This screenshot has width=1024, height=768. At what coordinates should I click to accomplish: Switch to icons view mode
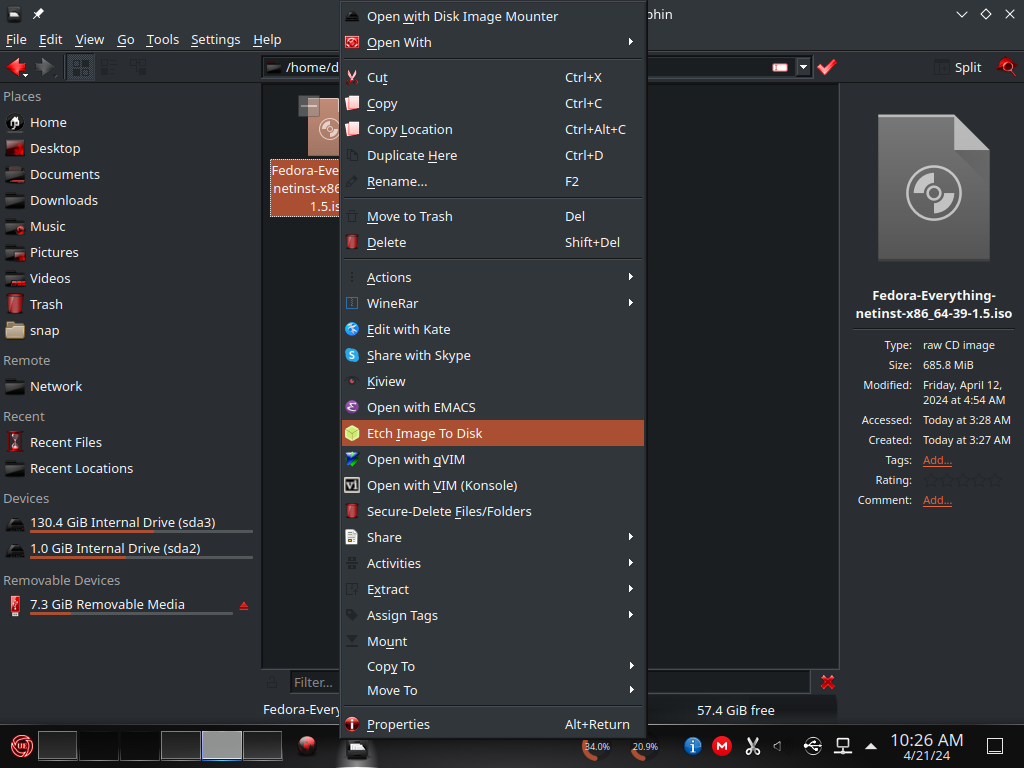[80, 67]
